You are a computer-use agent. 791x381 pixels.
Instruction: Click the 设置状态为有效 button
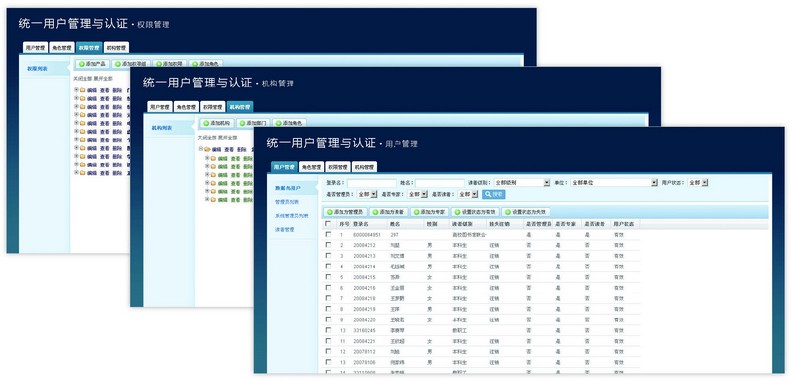click(x=475, y=212)
